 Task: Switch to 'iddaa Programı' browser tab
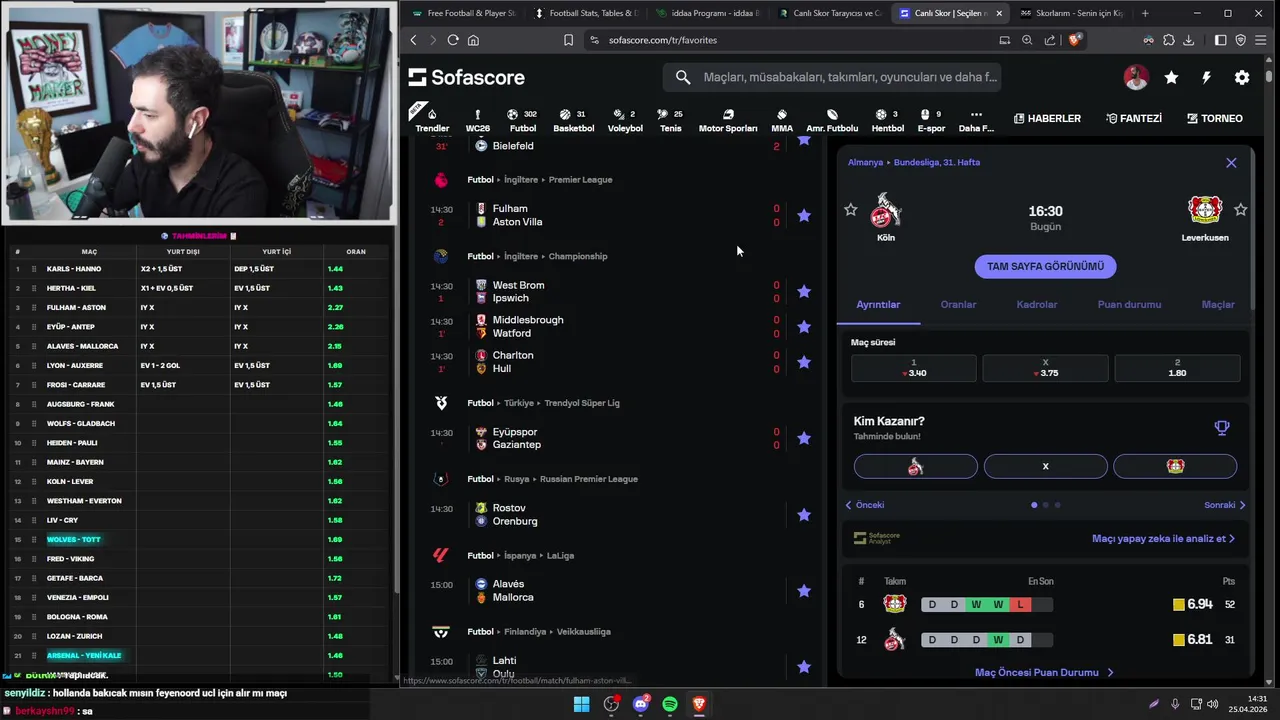pyautogui.click(x=708, y=13)
